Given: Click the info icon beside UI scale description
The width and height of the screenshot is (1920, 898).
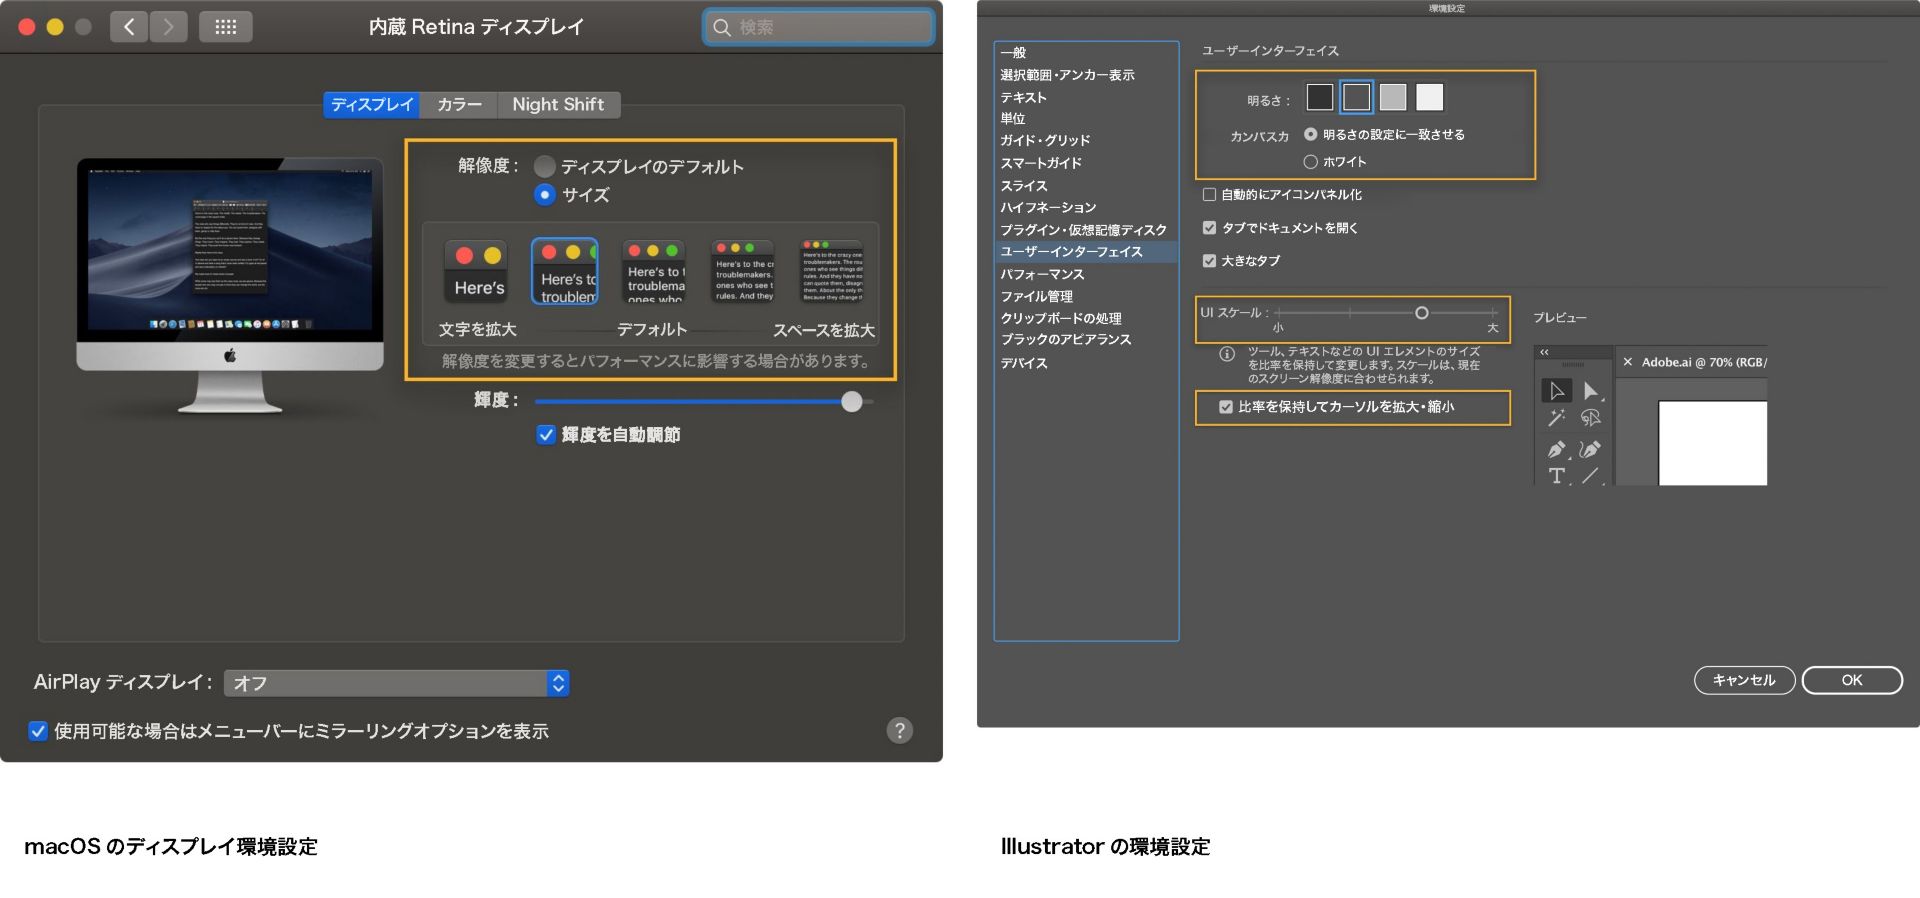Looking at the screenshot, I should coord(1227,354).
